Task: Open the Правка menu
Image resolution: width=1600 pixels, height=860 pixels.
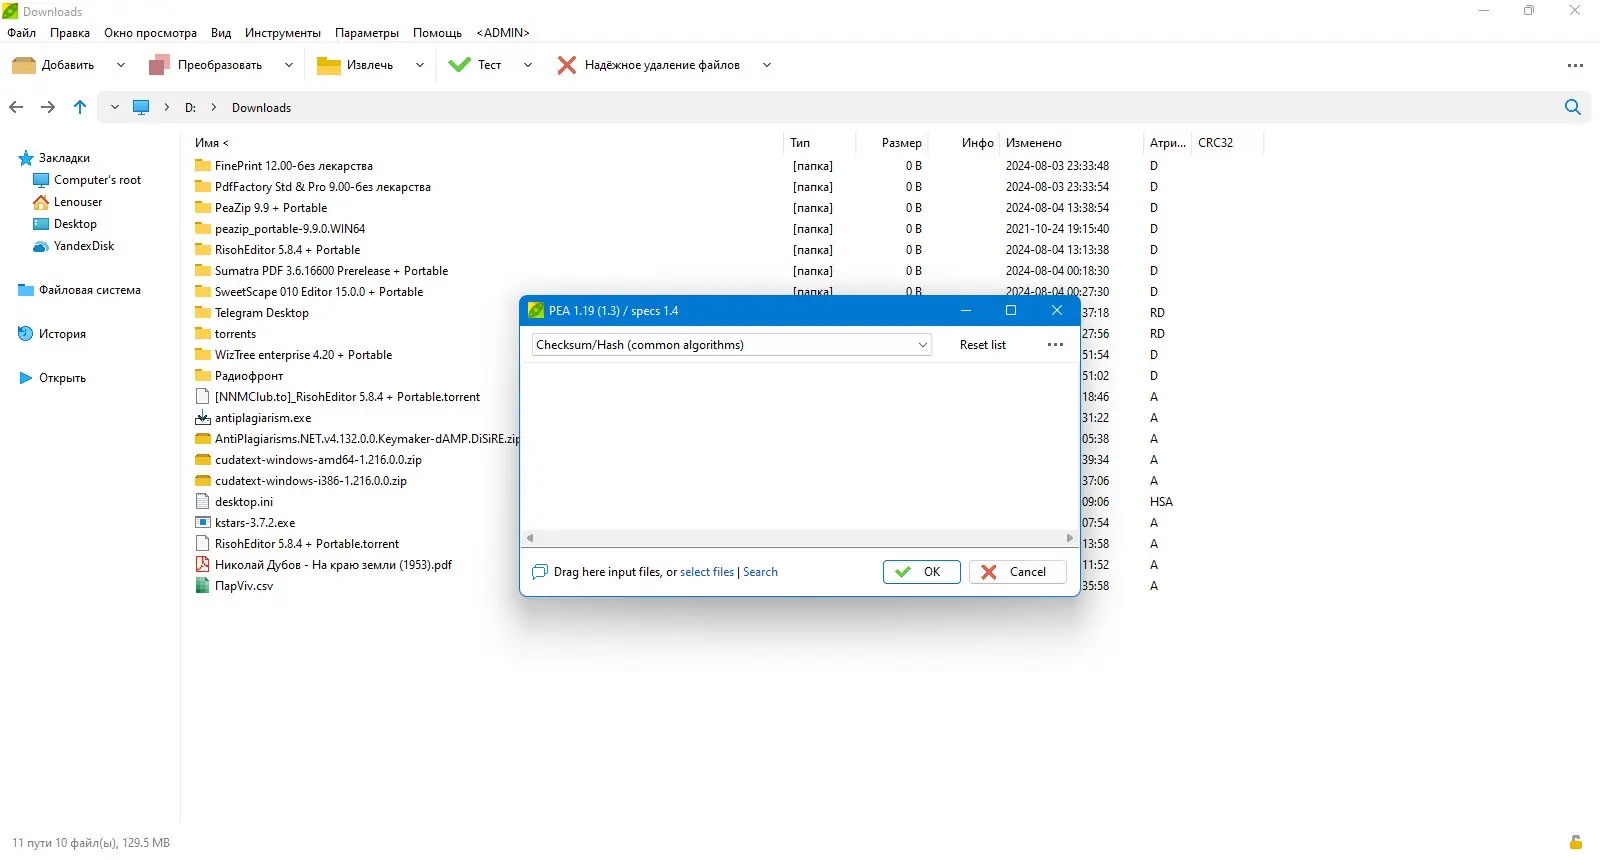Action: 70,33
